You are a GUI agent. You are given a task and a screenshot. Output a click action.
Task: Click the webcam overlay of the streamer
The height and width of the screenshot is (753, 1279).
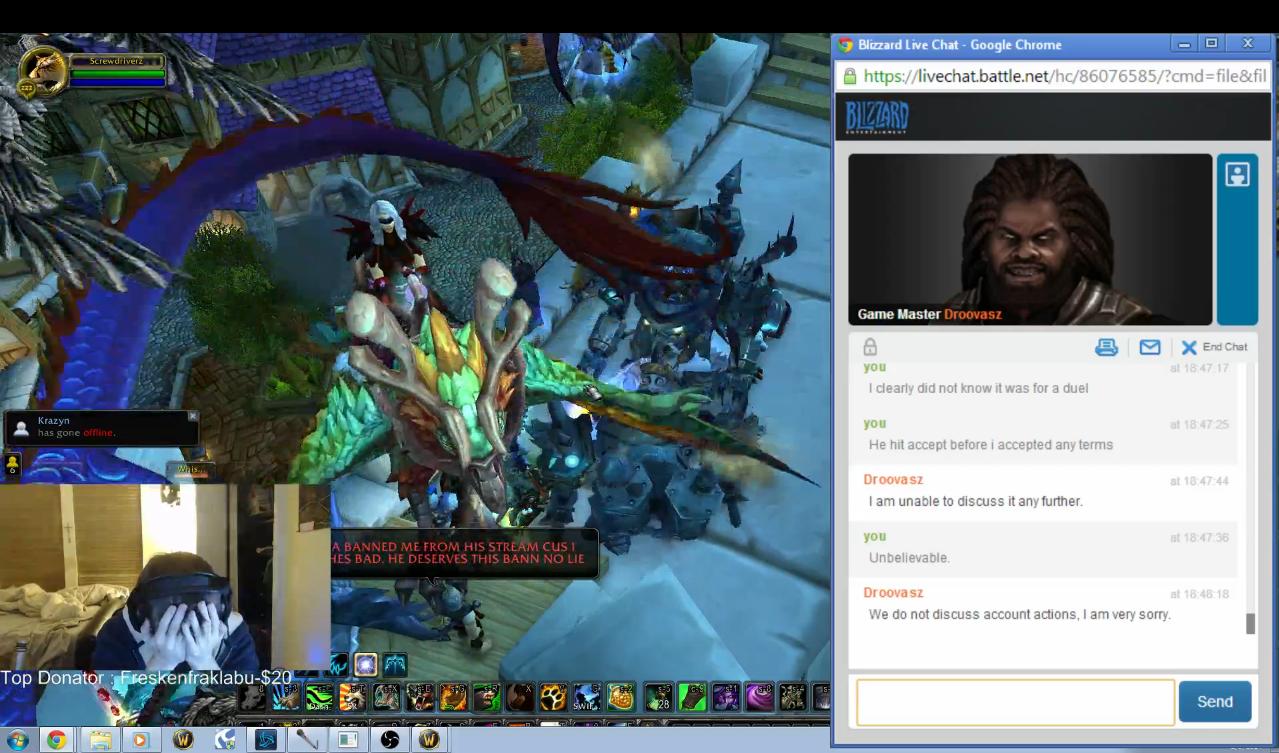[165, 578]
